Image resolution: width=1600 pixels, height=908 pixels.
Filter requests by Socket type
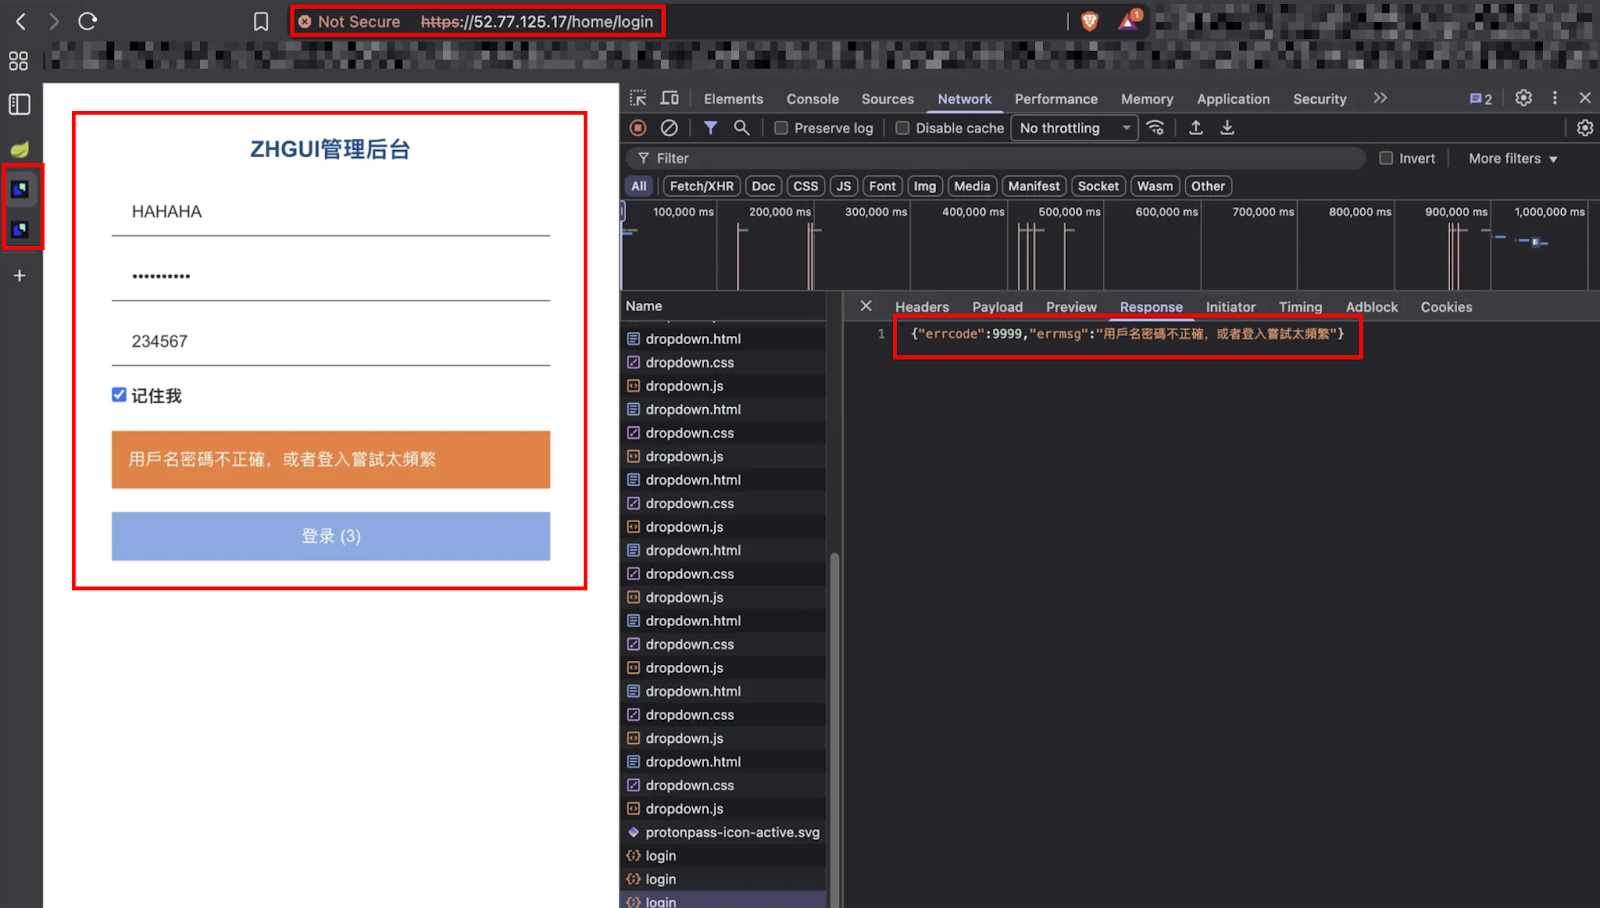point(1098,186)
